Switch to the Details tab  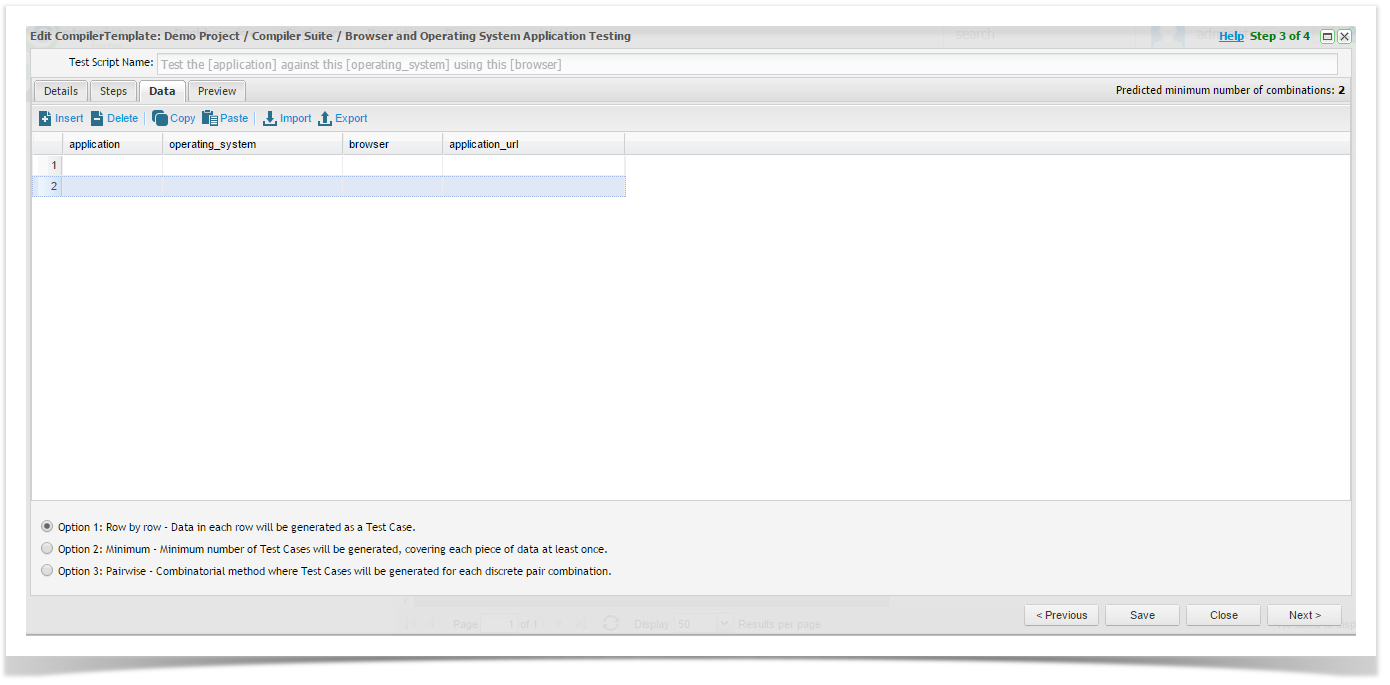(61, 91)
